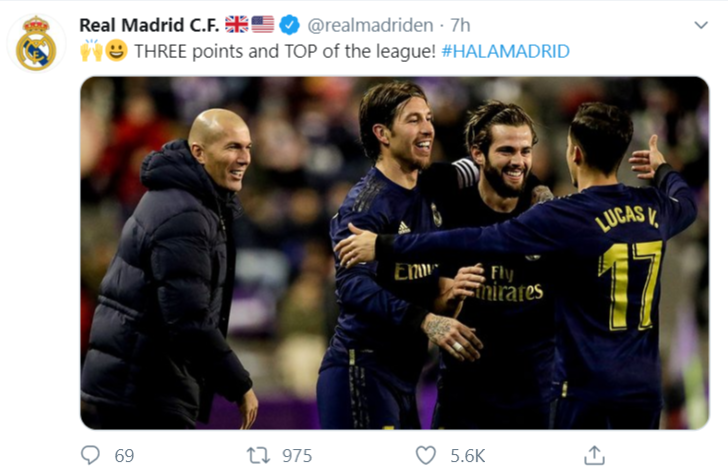Open the reply speech bubble icon
728x473 pixels.
pyautogui.click(x=90, y=455)
